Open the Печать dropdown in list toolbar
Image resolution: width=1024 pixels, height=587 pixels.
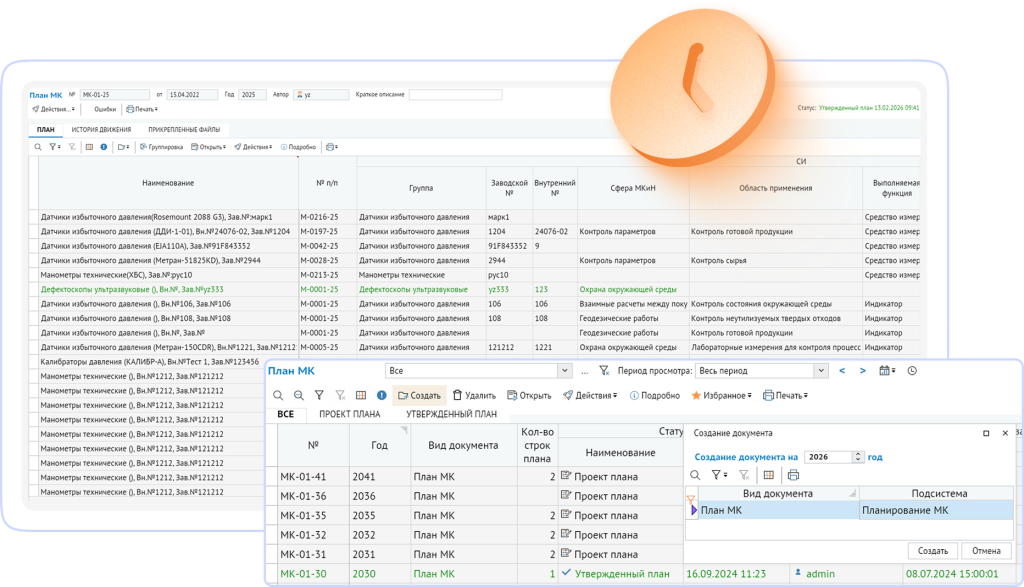[786, 396]
